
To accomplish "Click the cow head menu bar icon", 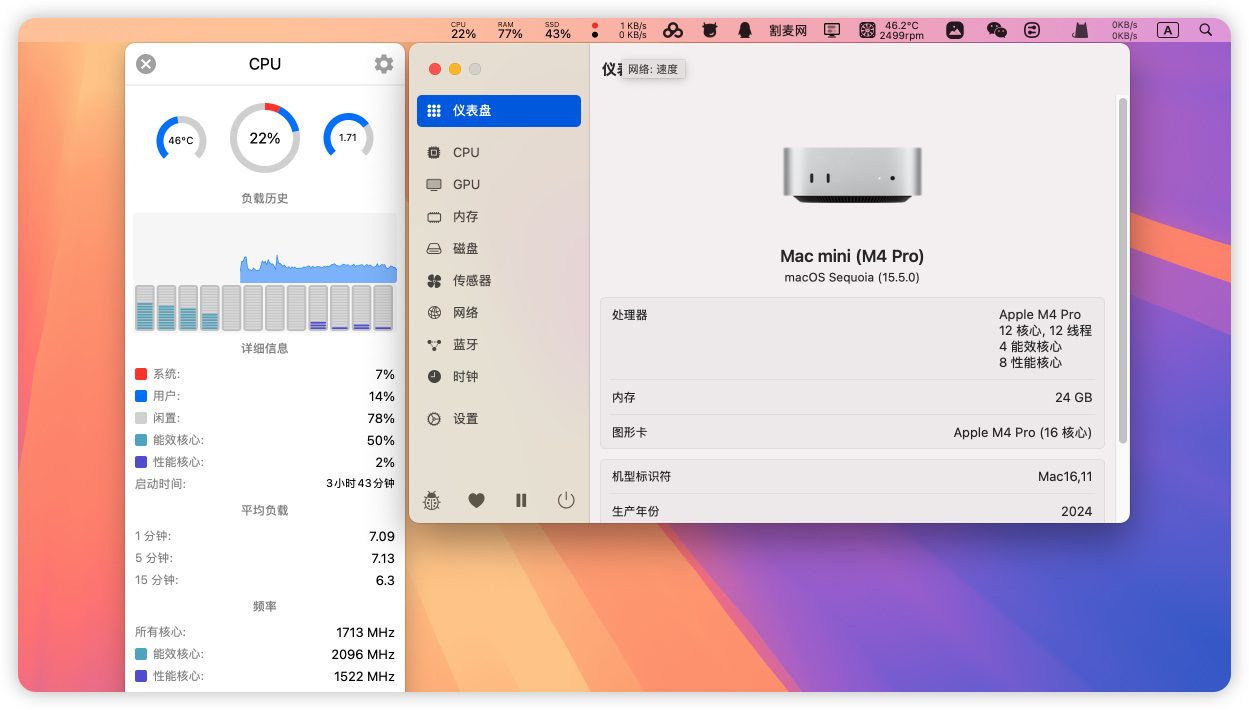I will point(710,30).
